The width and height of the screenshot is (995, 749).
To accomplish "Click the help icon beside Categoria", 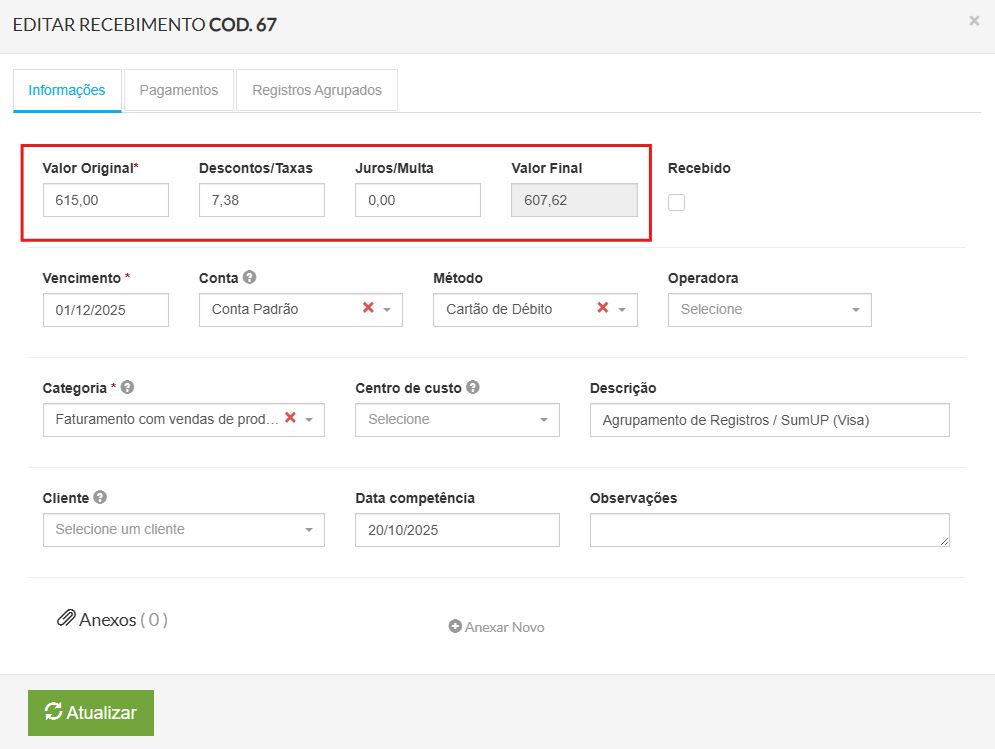I will point(128,388).
